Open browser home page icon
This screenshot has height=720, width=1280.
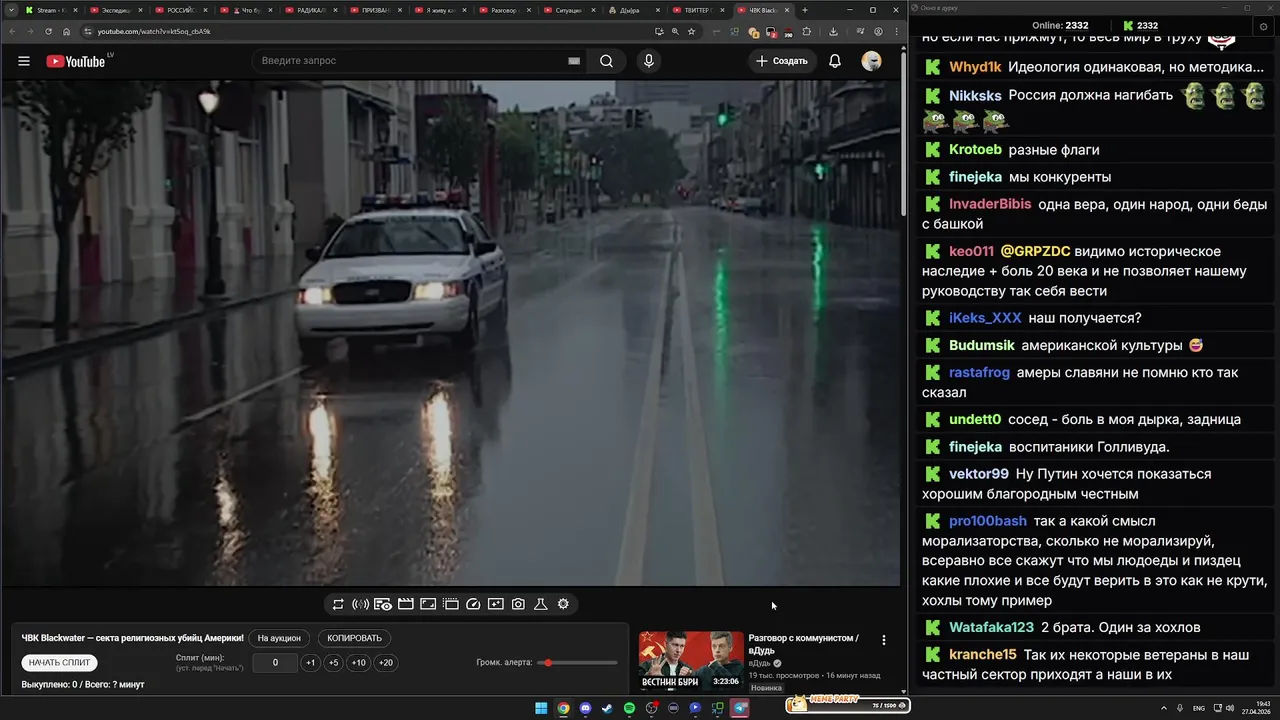[67, 32]
